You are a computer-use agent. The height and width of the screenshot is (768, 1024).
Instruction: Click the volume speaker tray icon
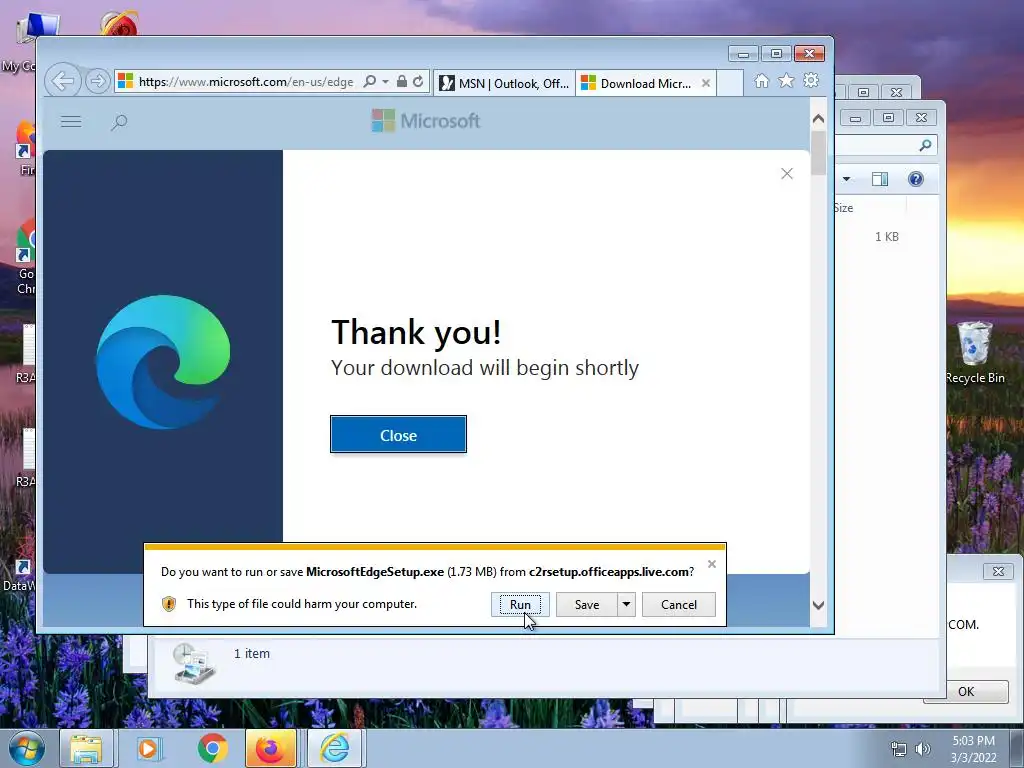pos(922,749)
